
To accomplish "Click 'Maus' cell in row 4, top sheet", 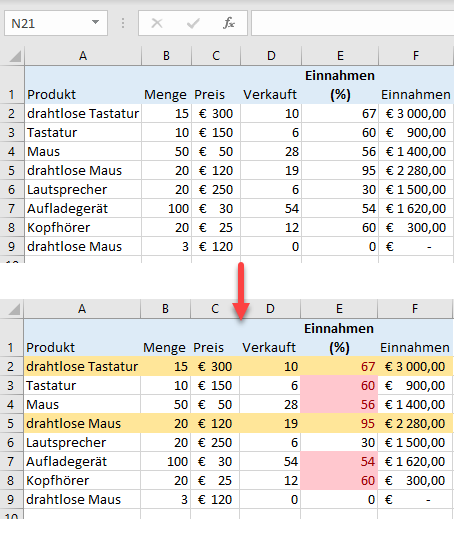I will [x=83, y=151].
